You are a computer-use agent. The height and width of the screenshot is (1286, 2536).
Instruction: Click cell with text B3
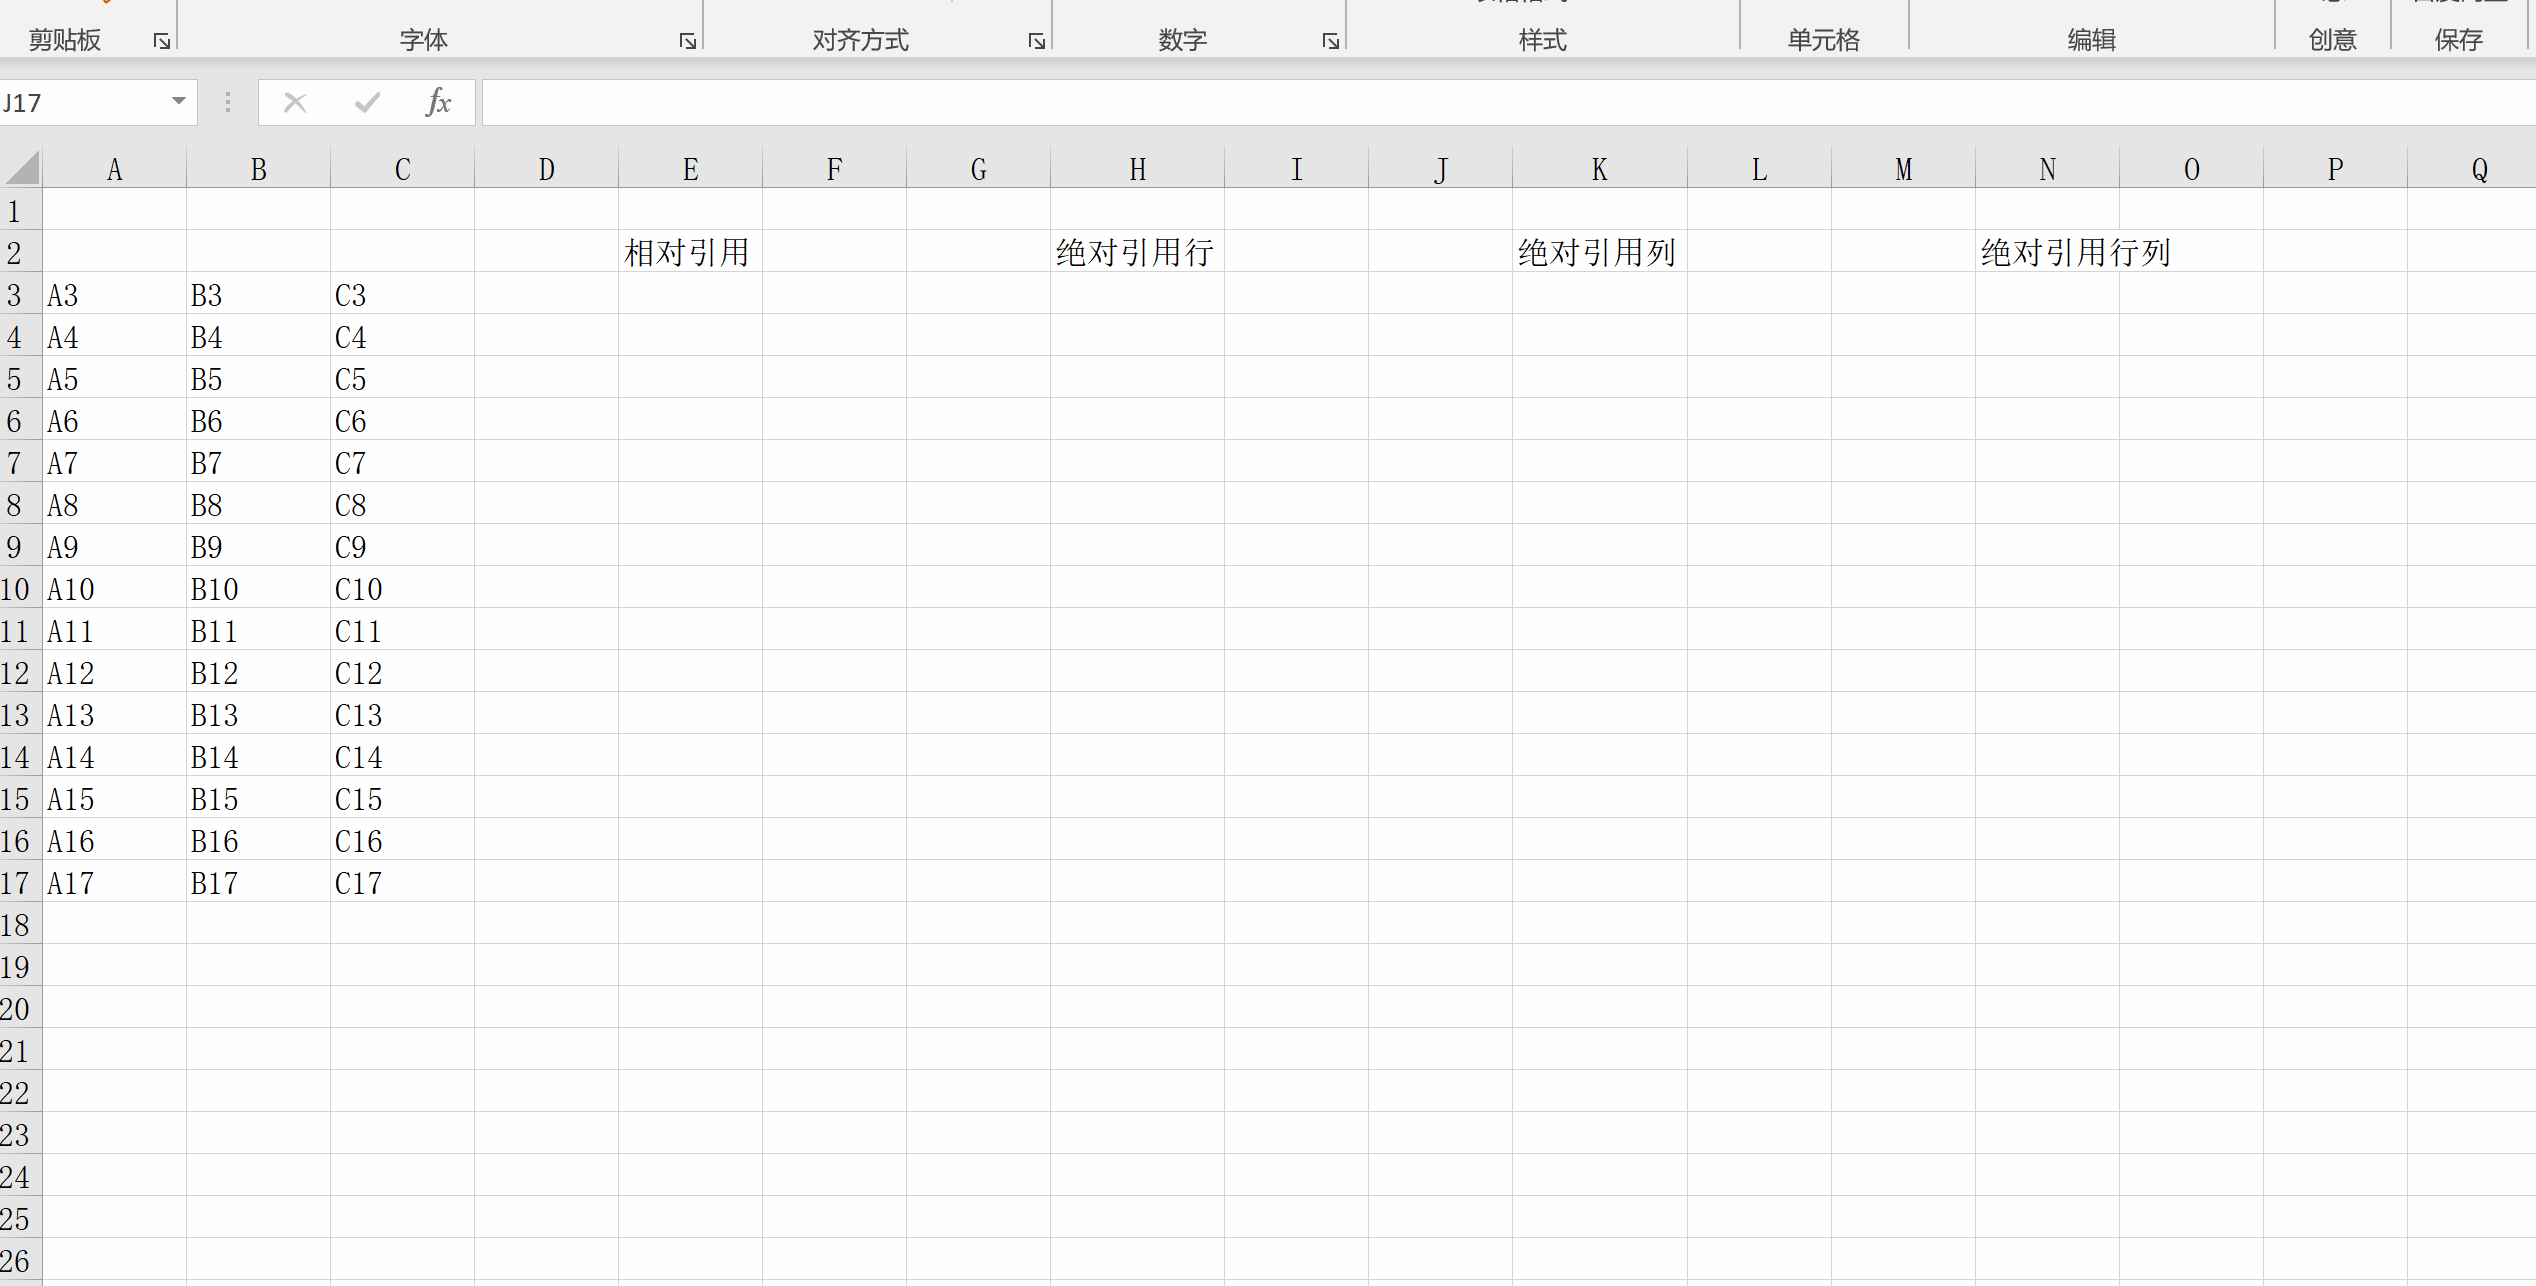click(258, 295)
